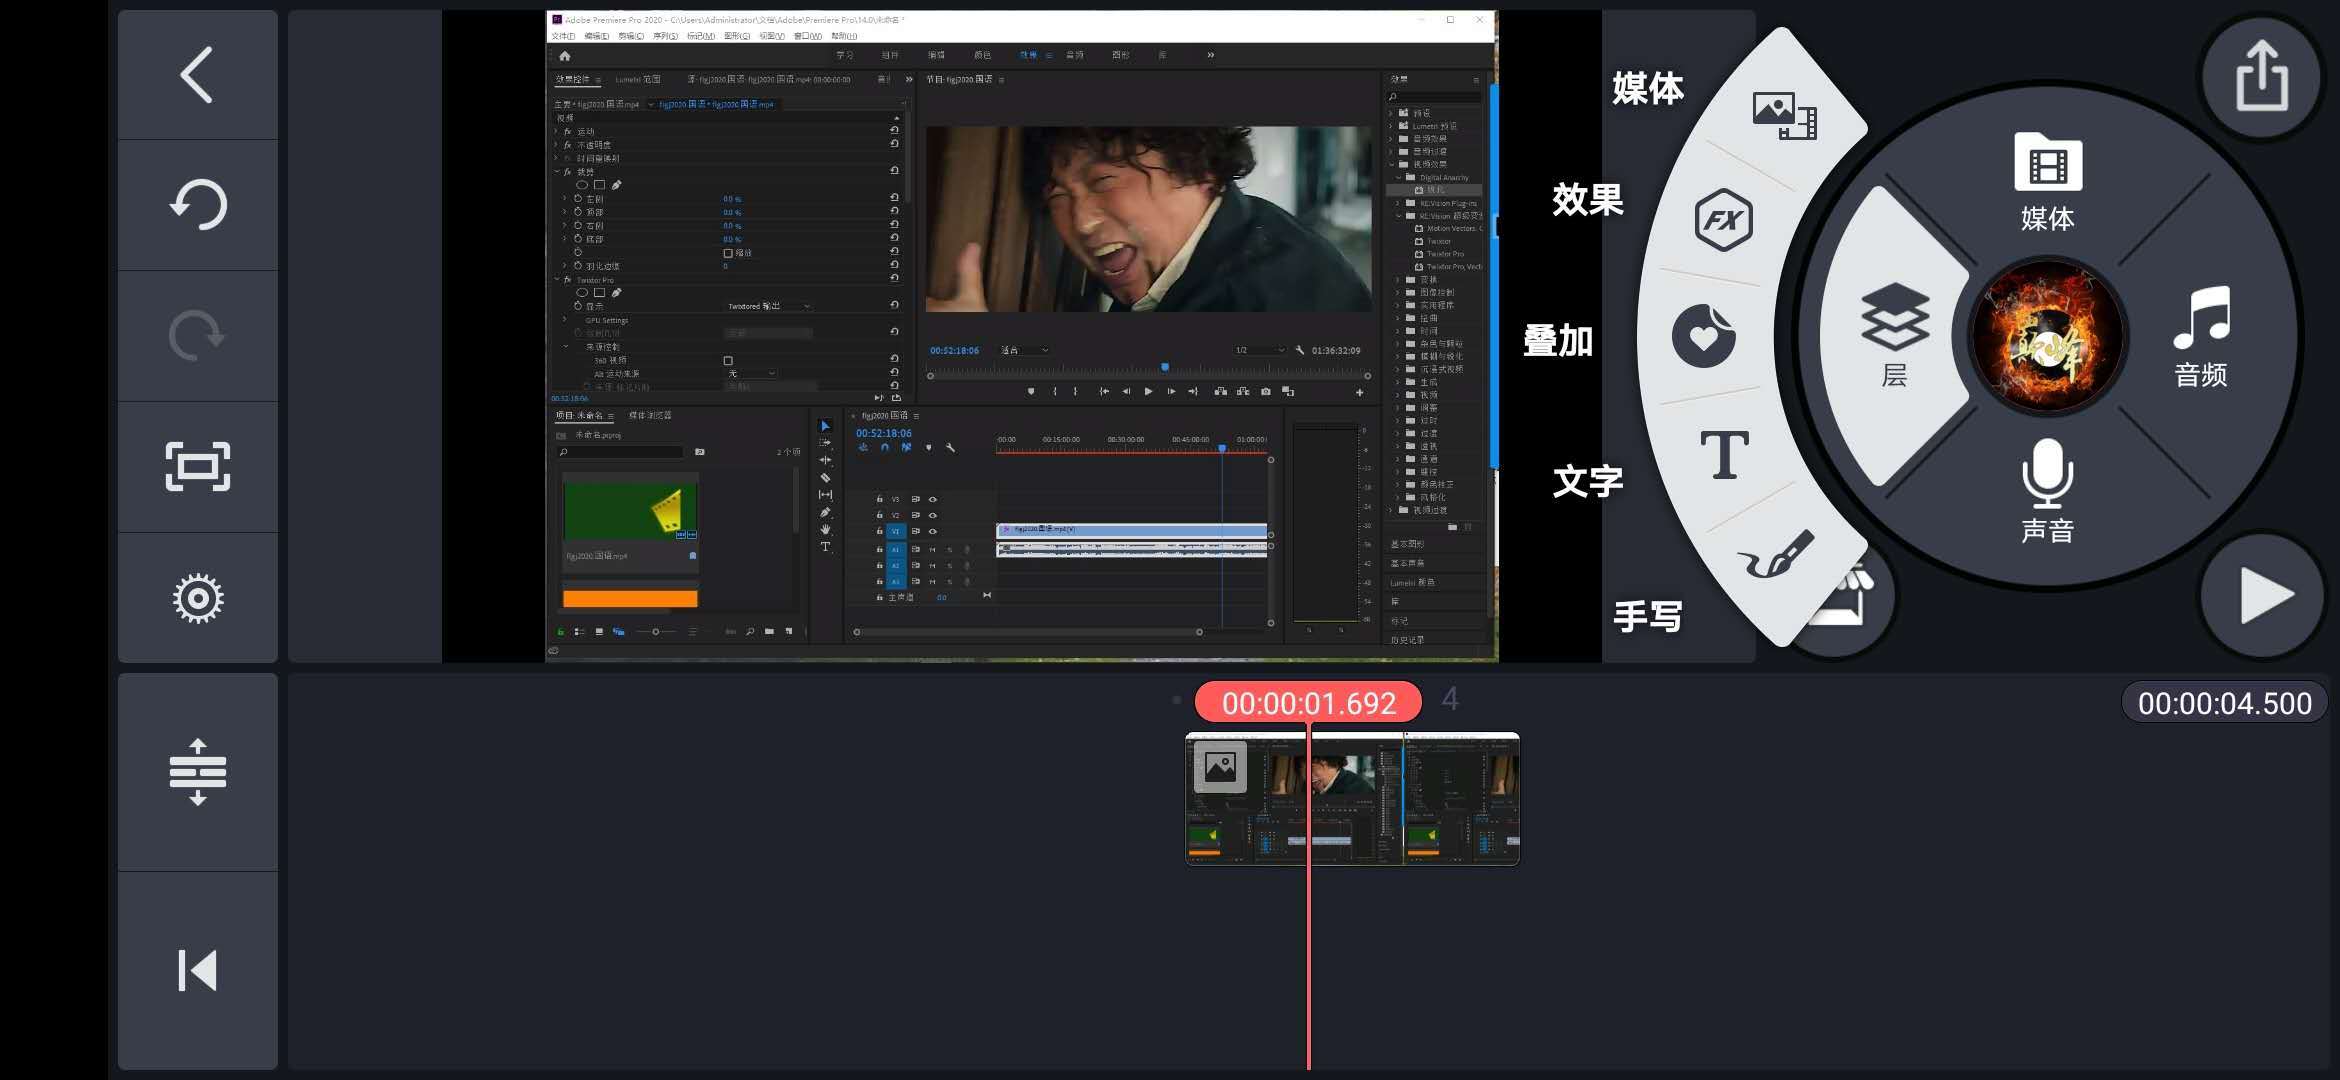Click the Premiere timeline playhead marker
The image size is (2340, 1080).
pos(1222,448)
